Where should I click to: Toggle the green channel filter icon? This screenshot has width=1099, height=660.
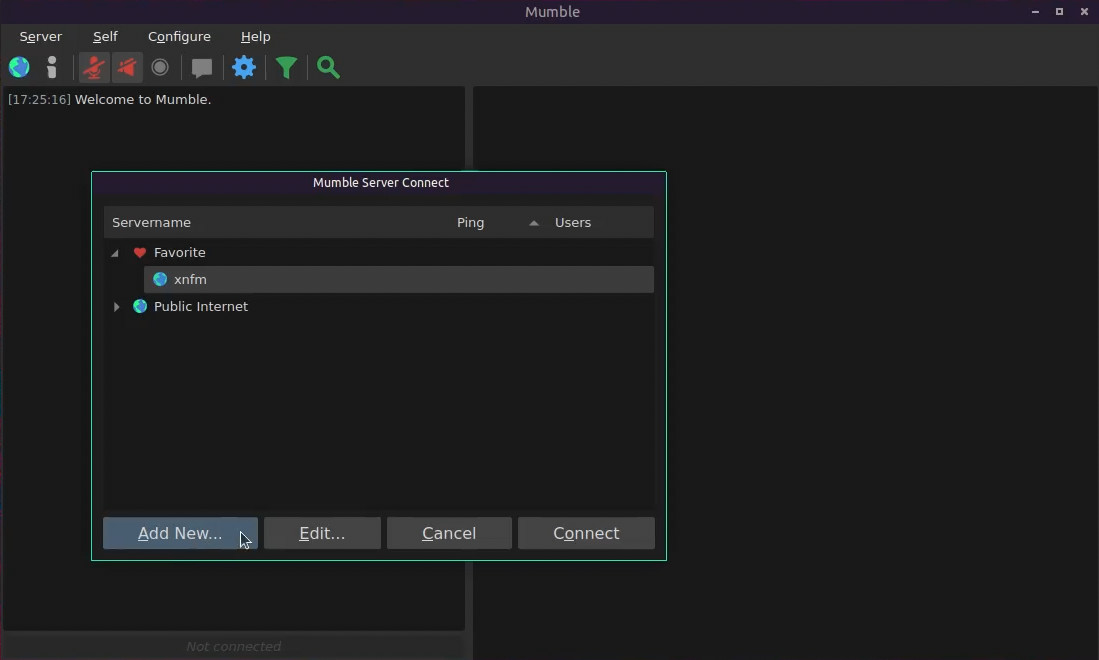[286, 68]
